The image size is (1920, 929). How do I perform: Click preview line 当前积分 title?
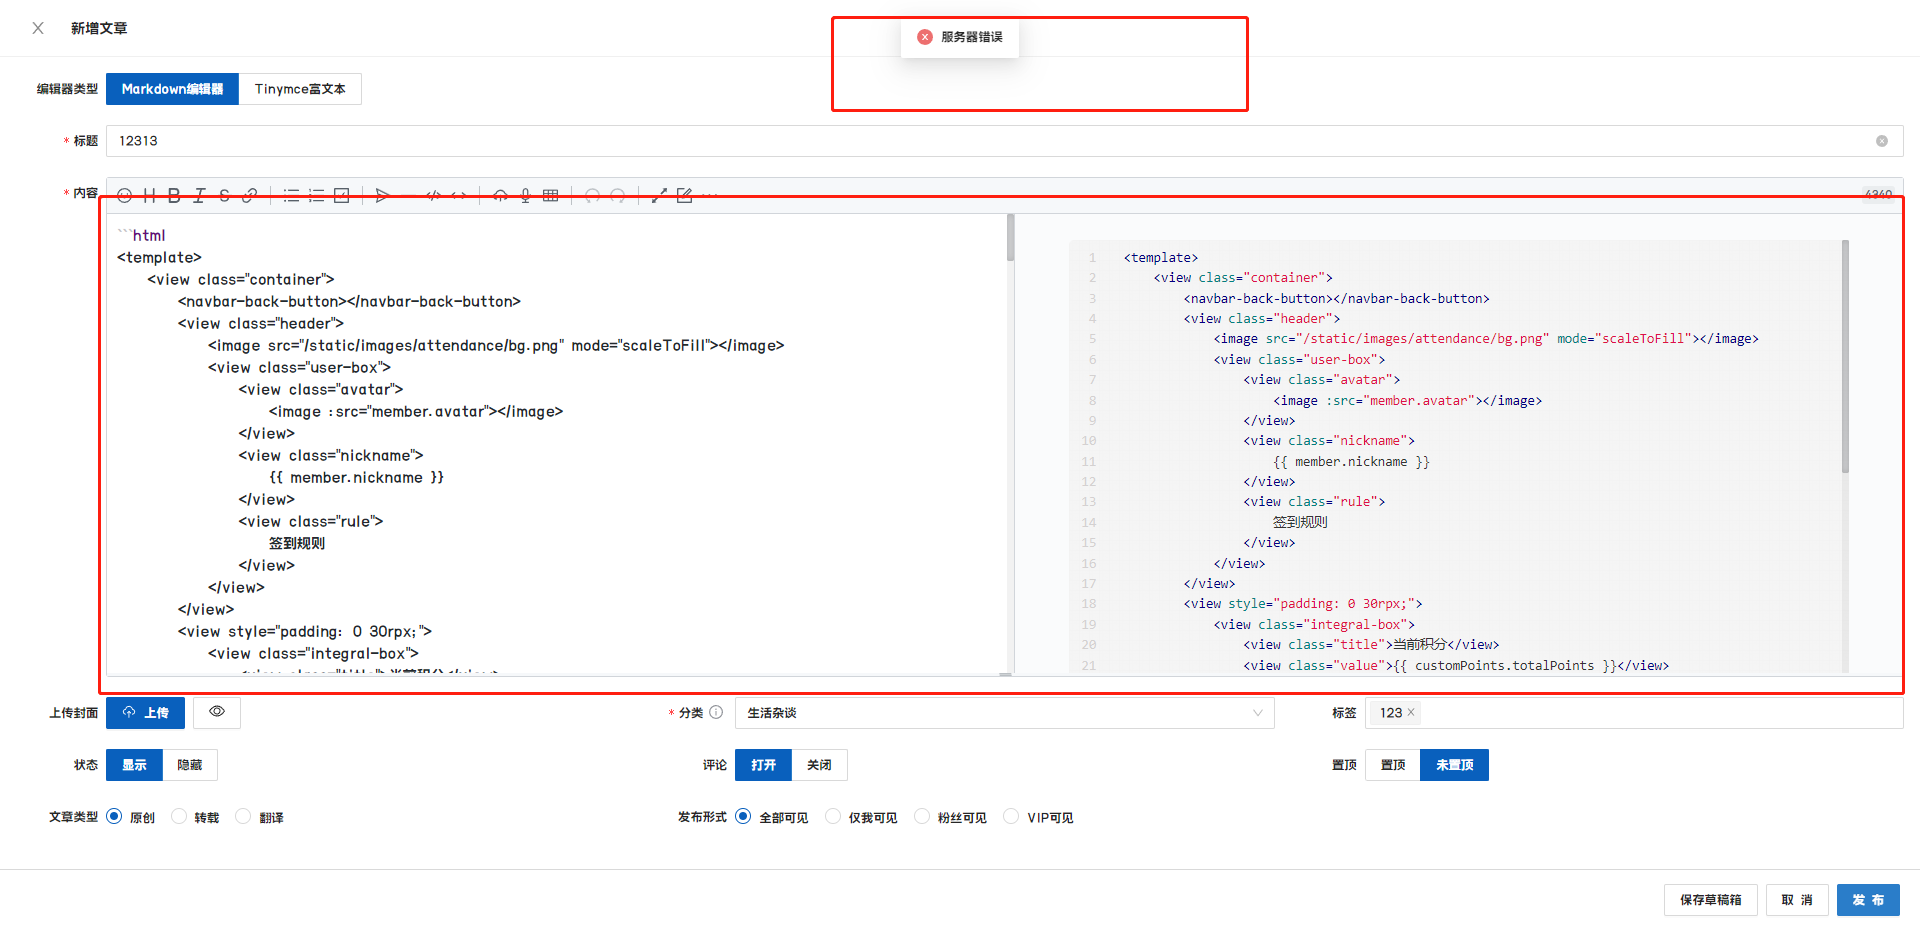tap(1371, 645)
